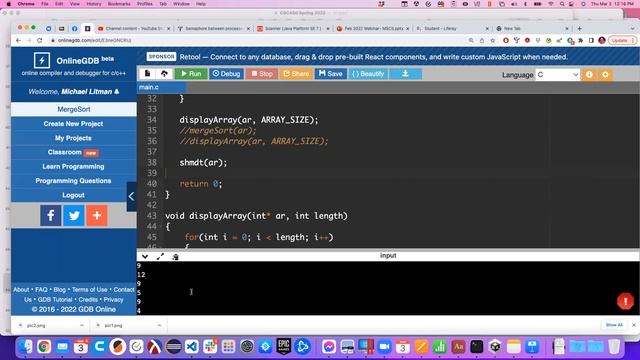640x360 pixels.
Task: Click the orange info icon beside Language
Action: click(589, 75)
